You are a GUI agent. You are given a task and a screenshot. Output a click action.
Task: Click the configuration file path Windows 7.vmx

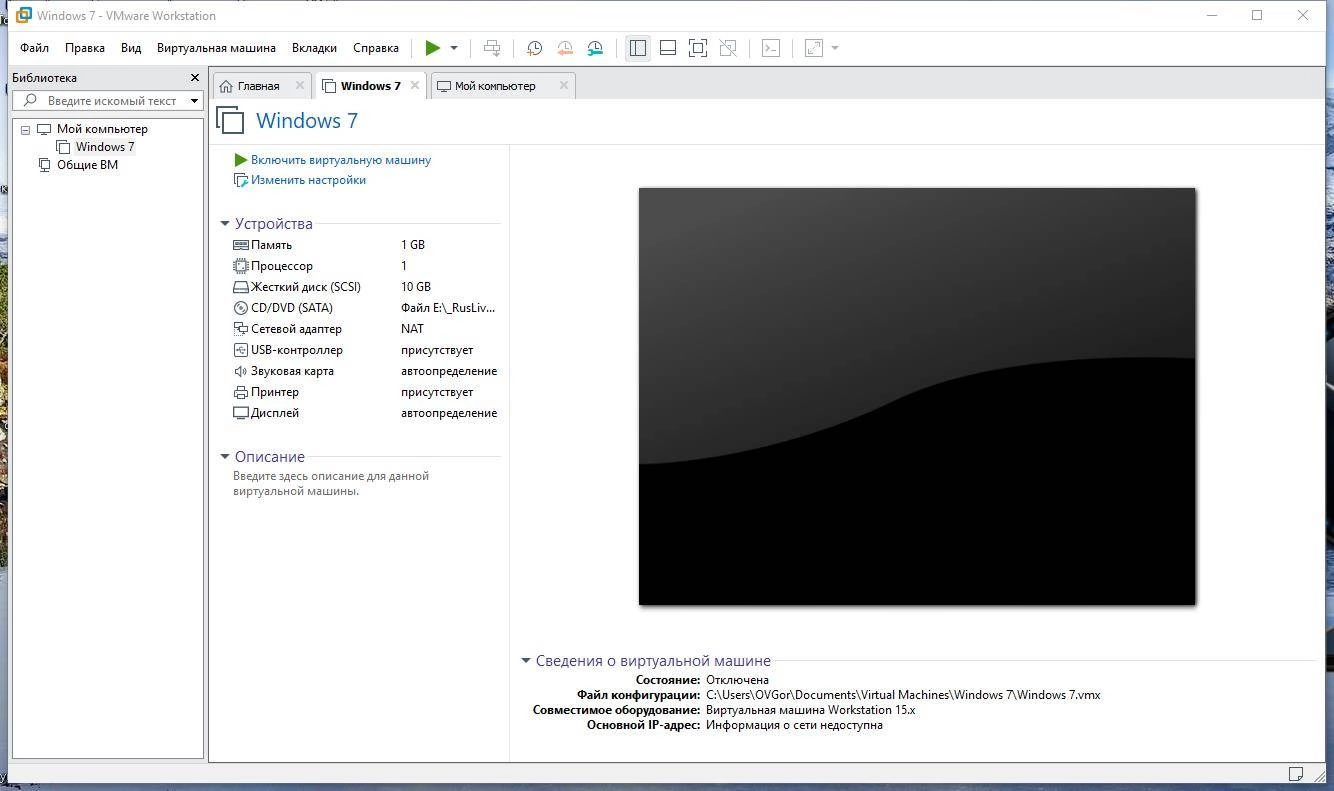(903, 695)
